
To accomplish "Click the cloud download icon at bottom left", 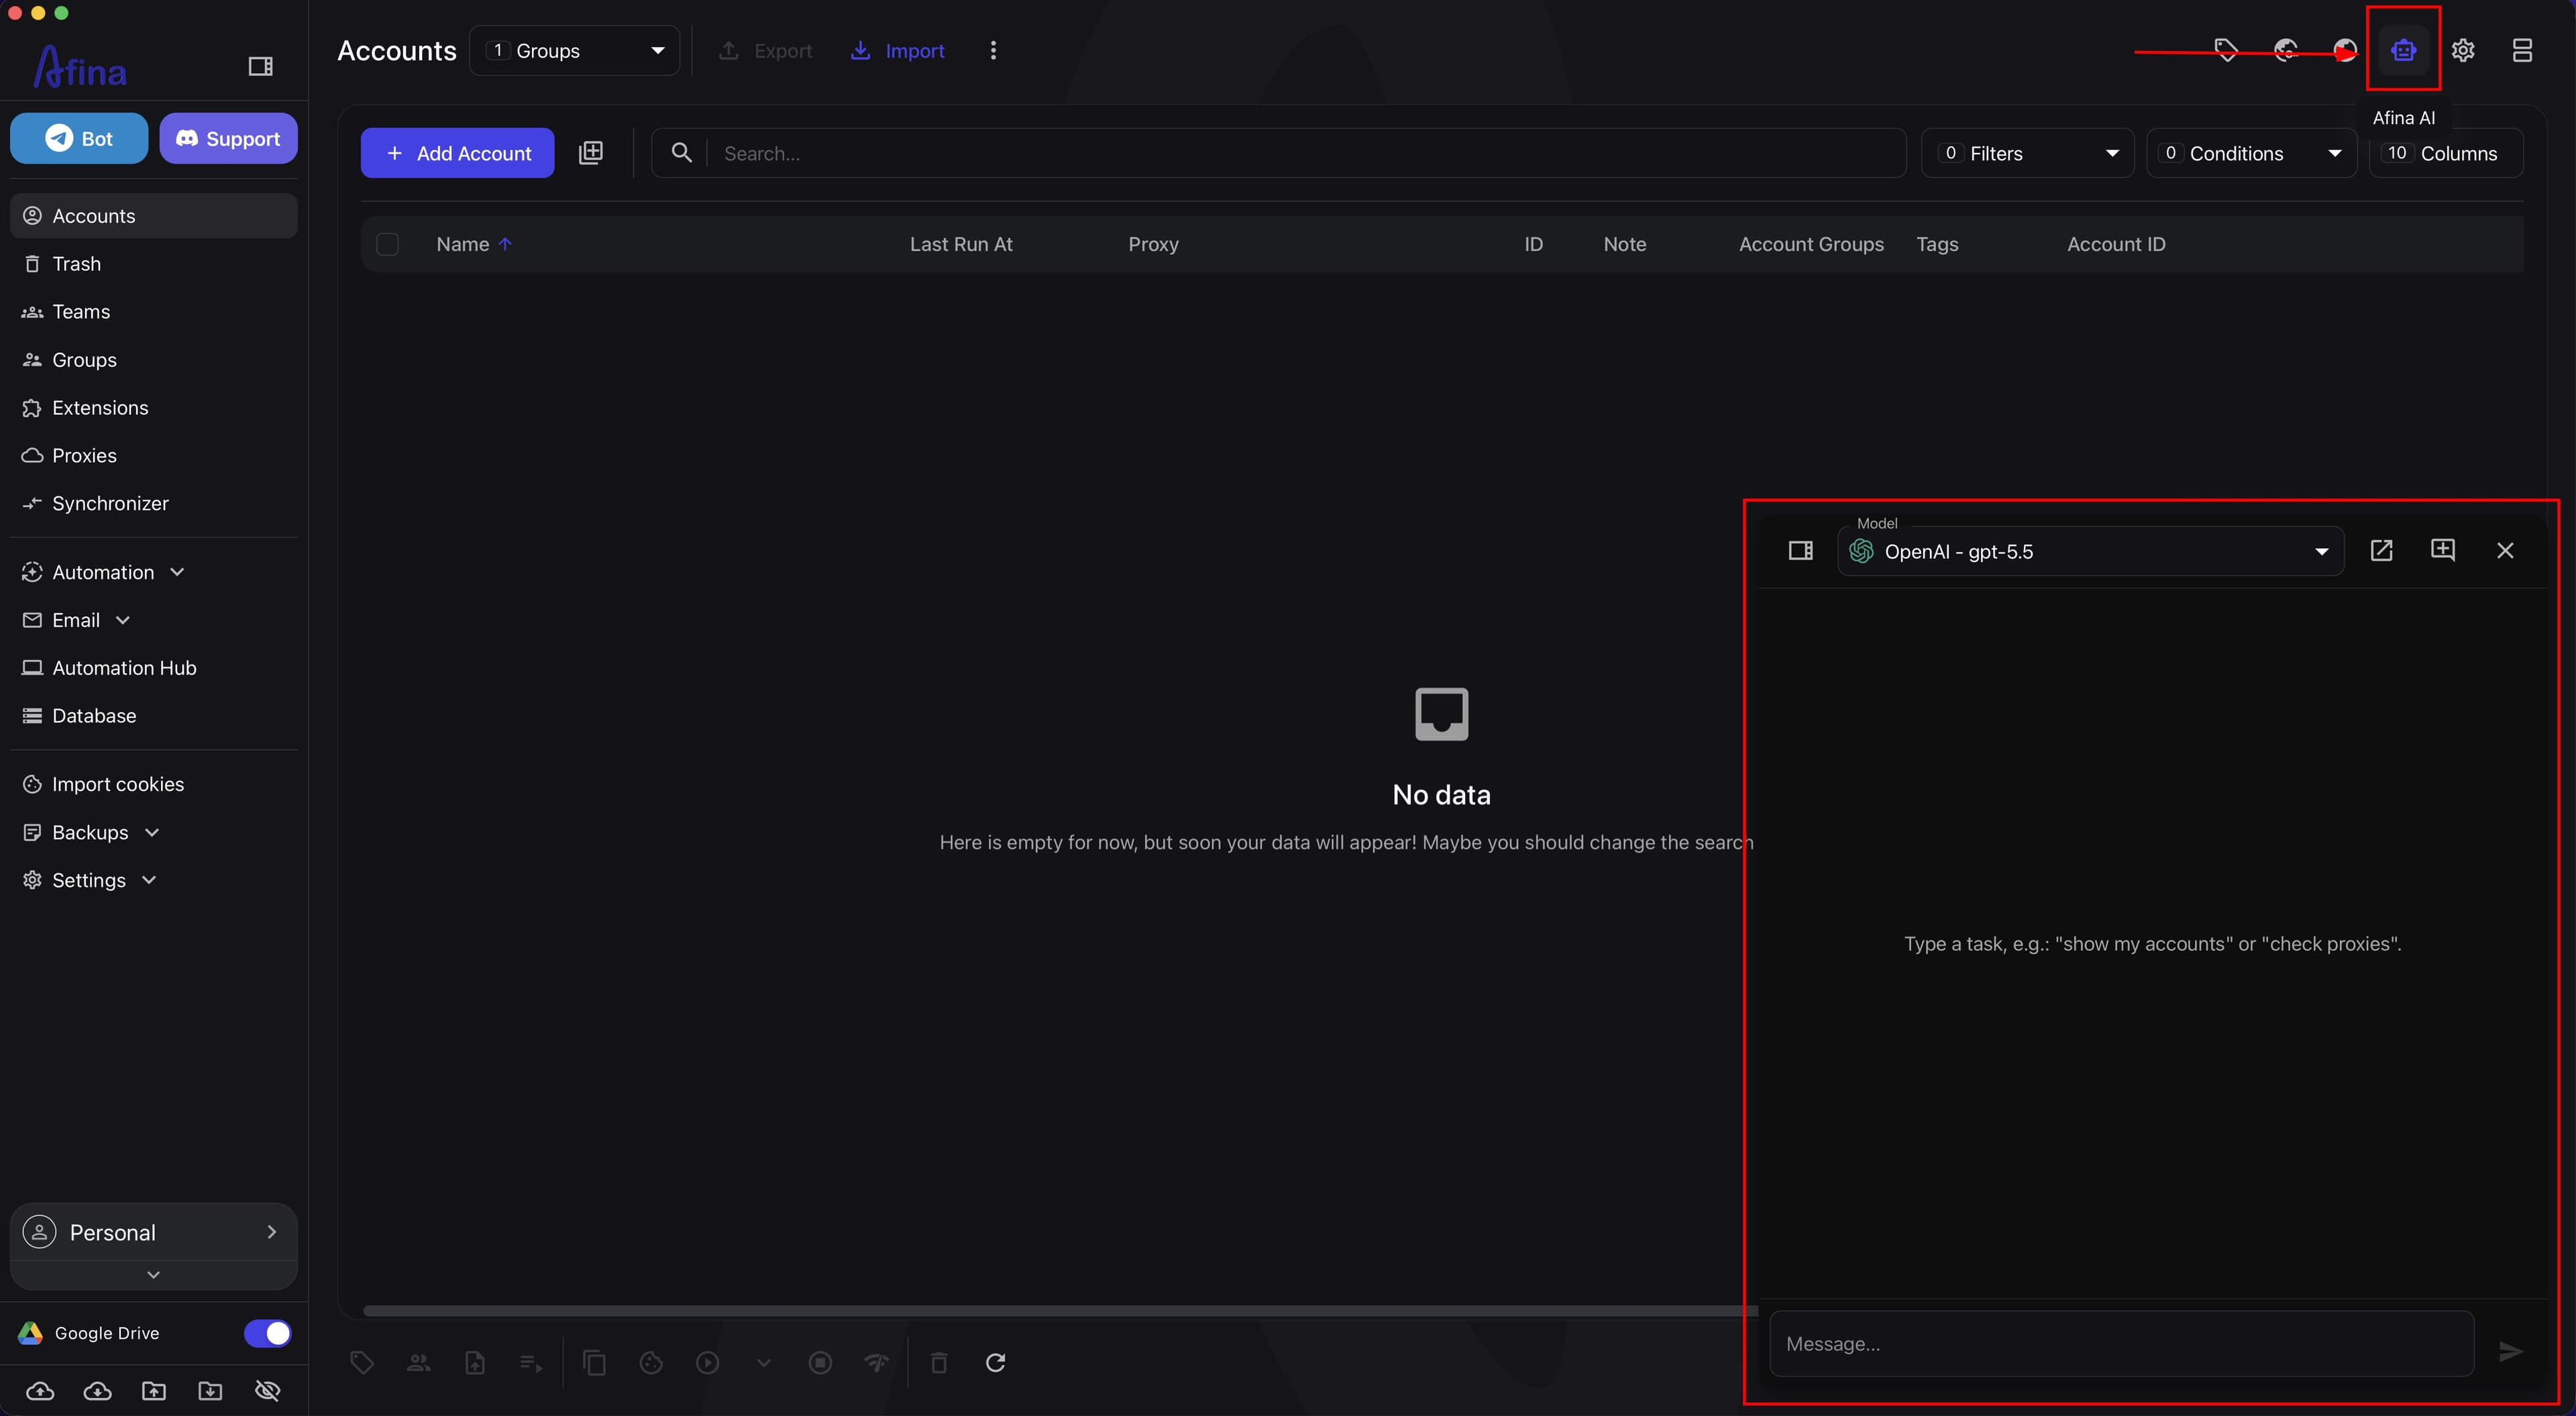I will (x=97, y=1391).
